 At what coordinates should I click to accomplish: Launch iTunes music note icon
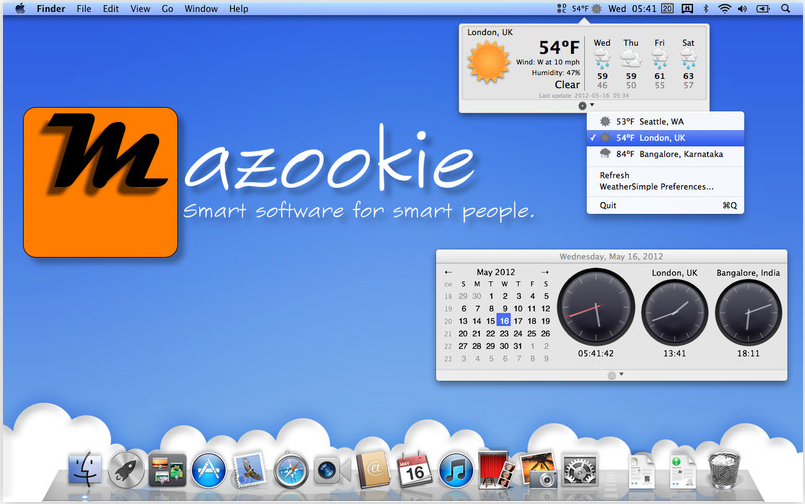point(455,470)
